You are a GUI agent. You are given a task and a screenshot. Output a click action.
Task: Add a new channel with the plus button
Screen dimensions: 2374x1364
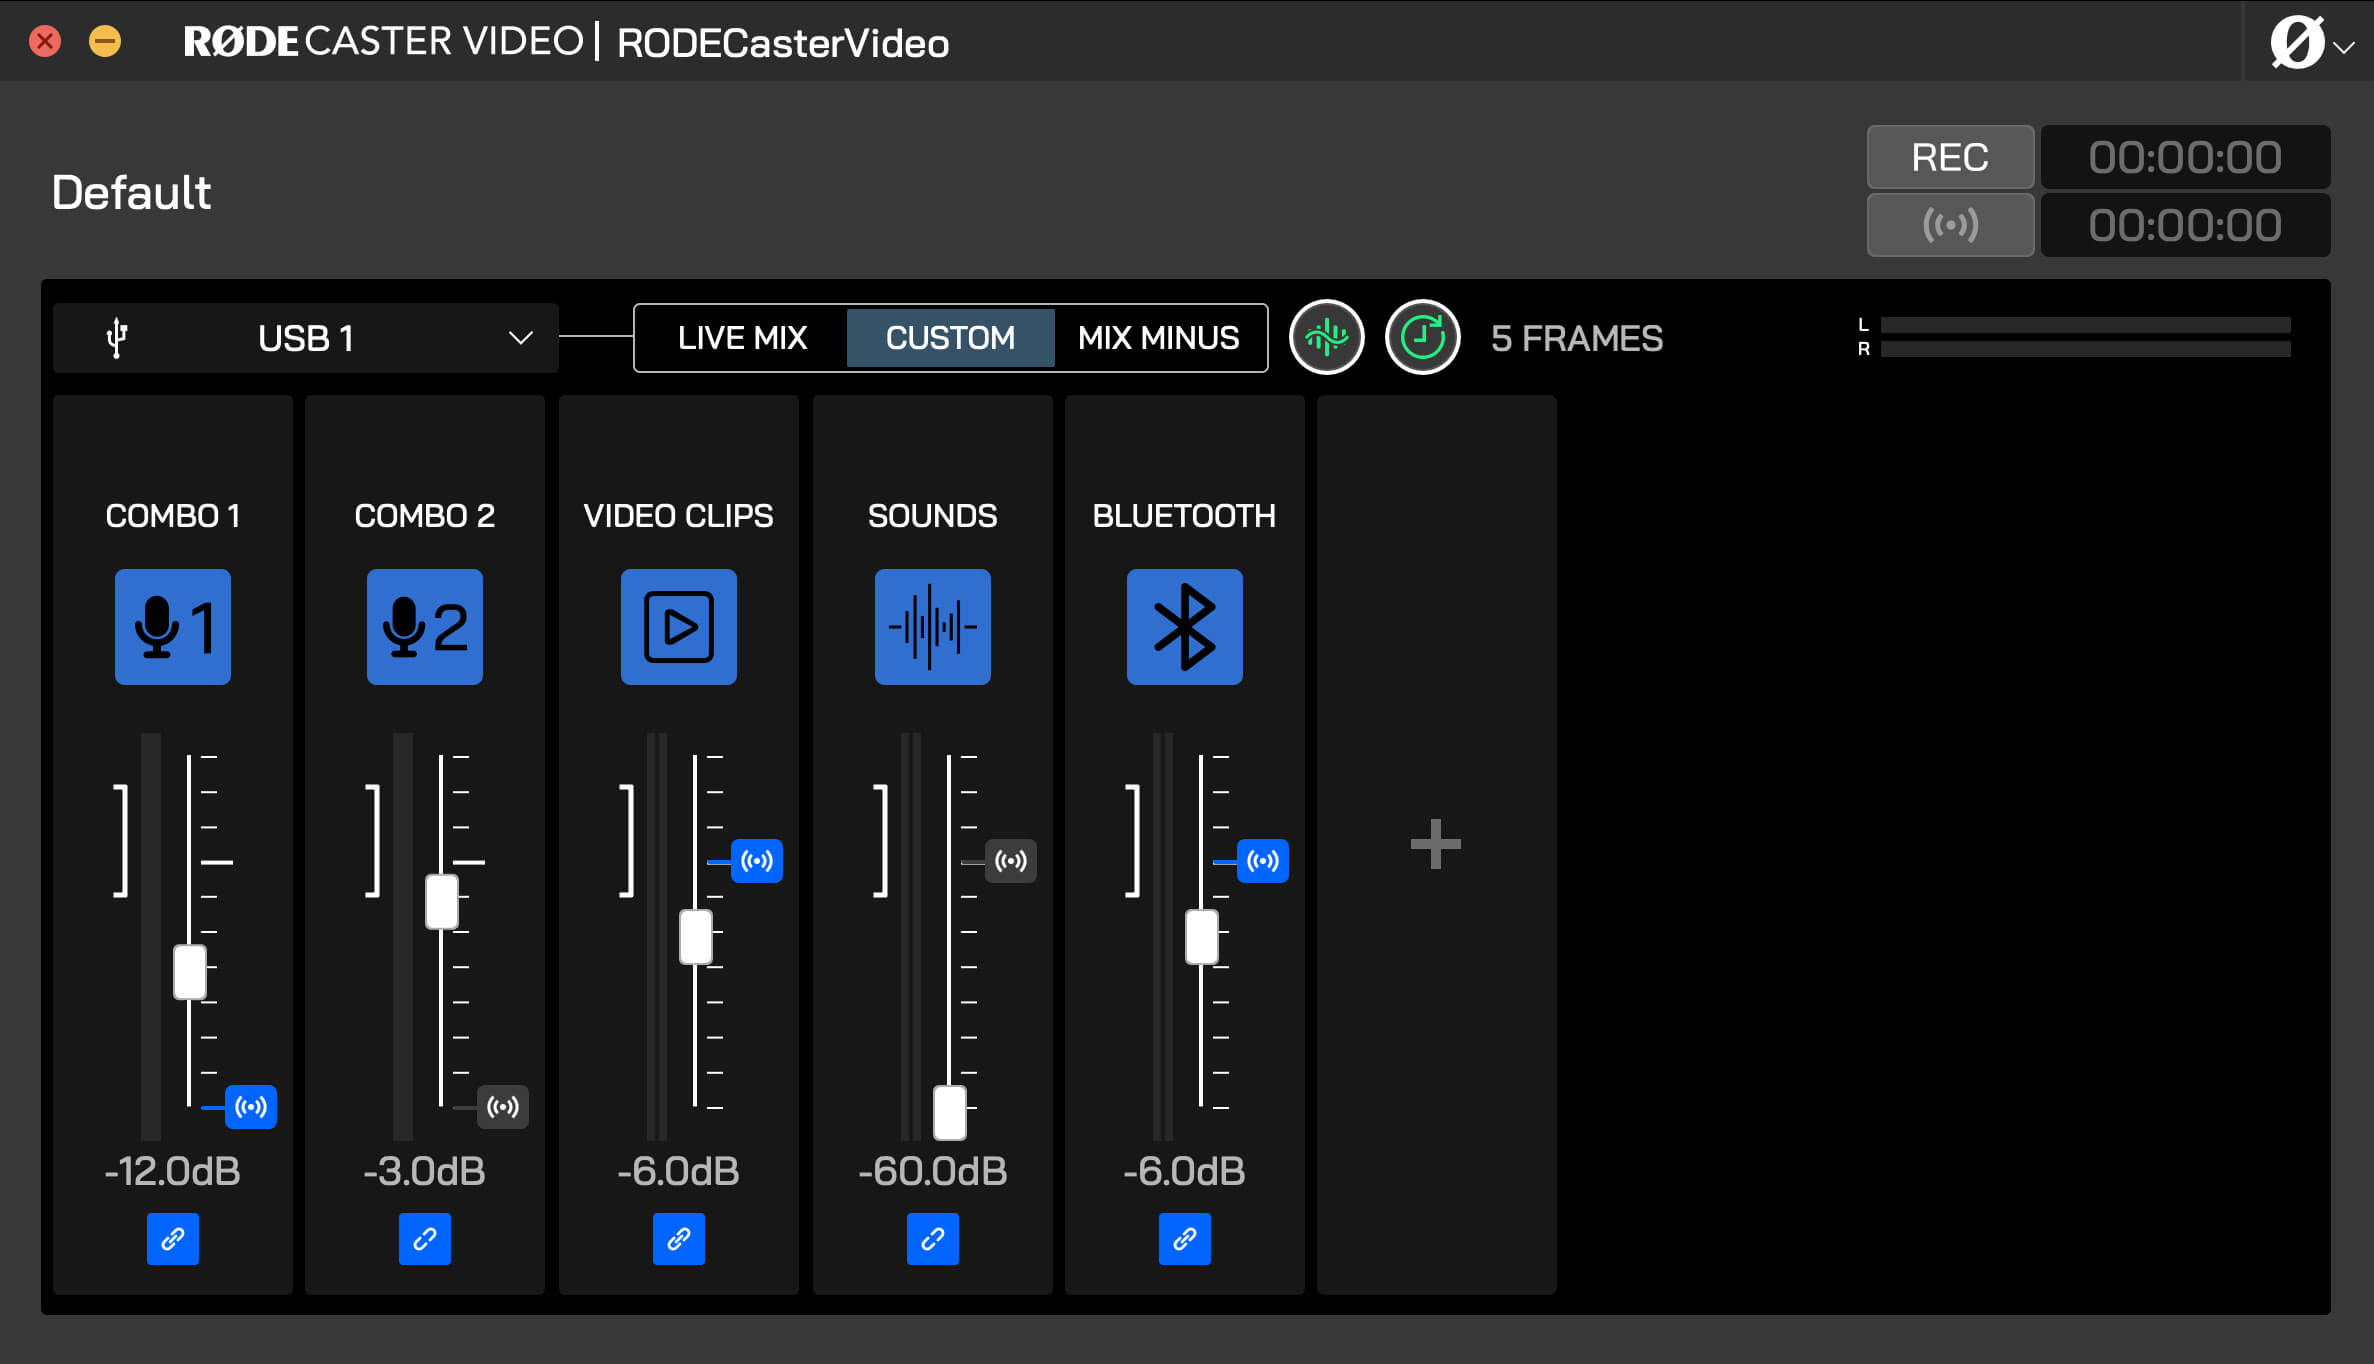(1436, 844)
